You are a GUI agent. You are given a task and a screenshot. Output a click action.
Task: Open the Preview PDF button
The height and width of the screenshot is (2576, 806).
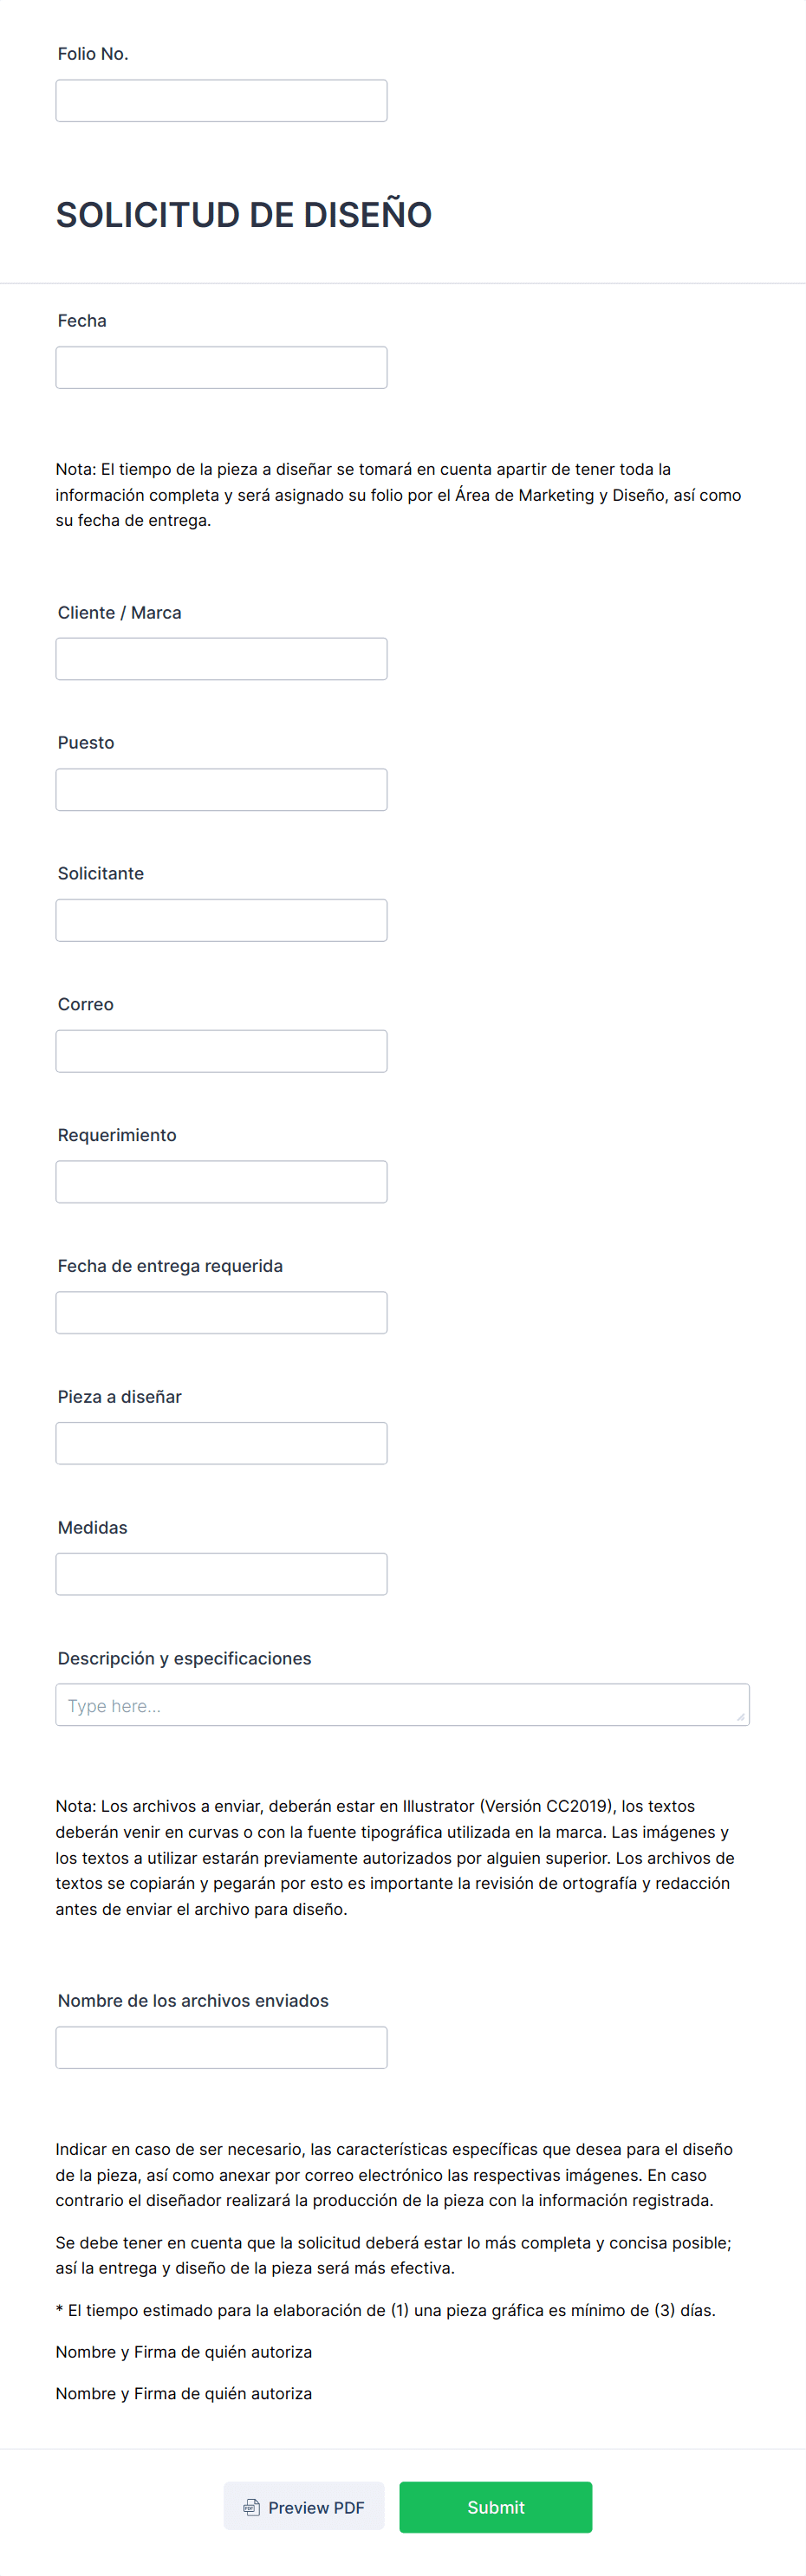pyautogui.click(x=304, y=2506)
